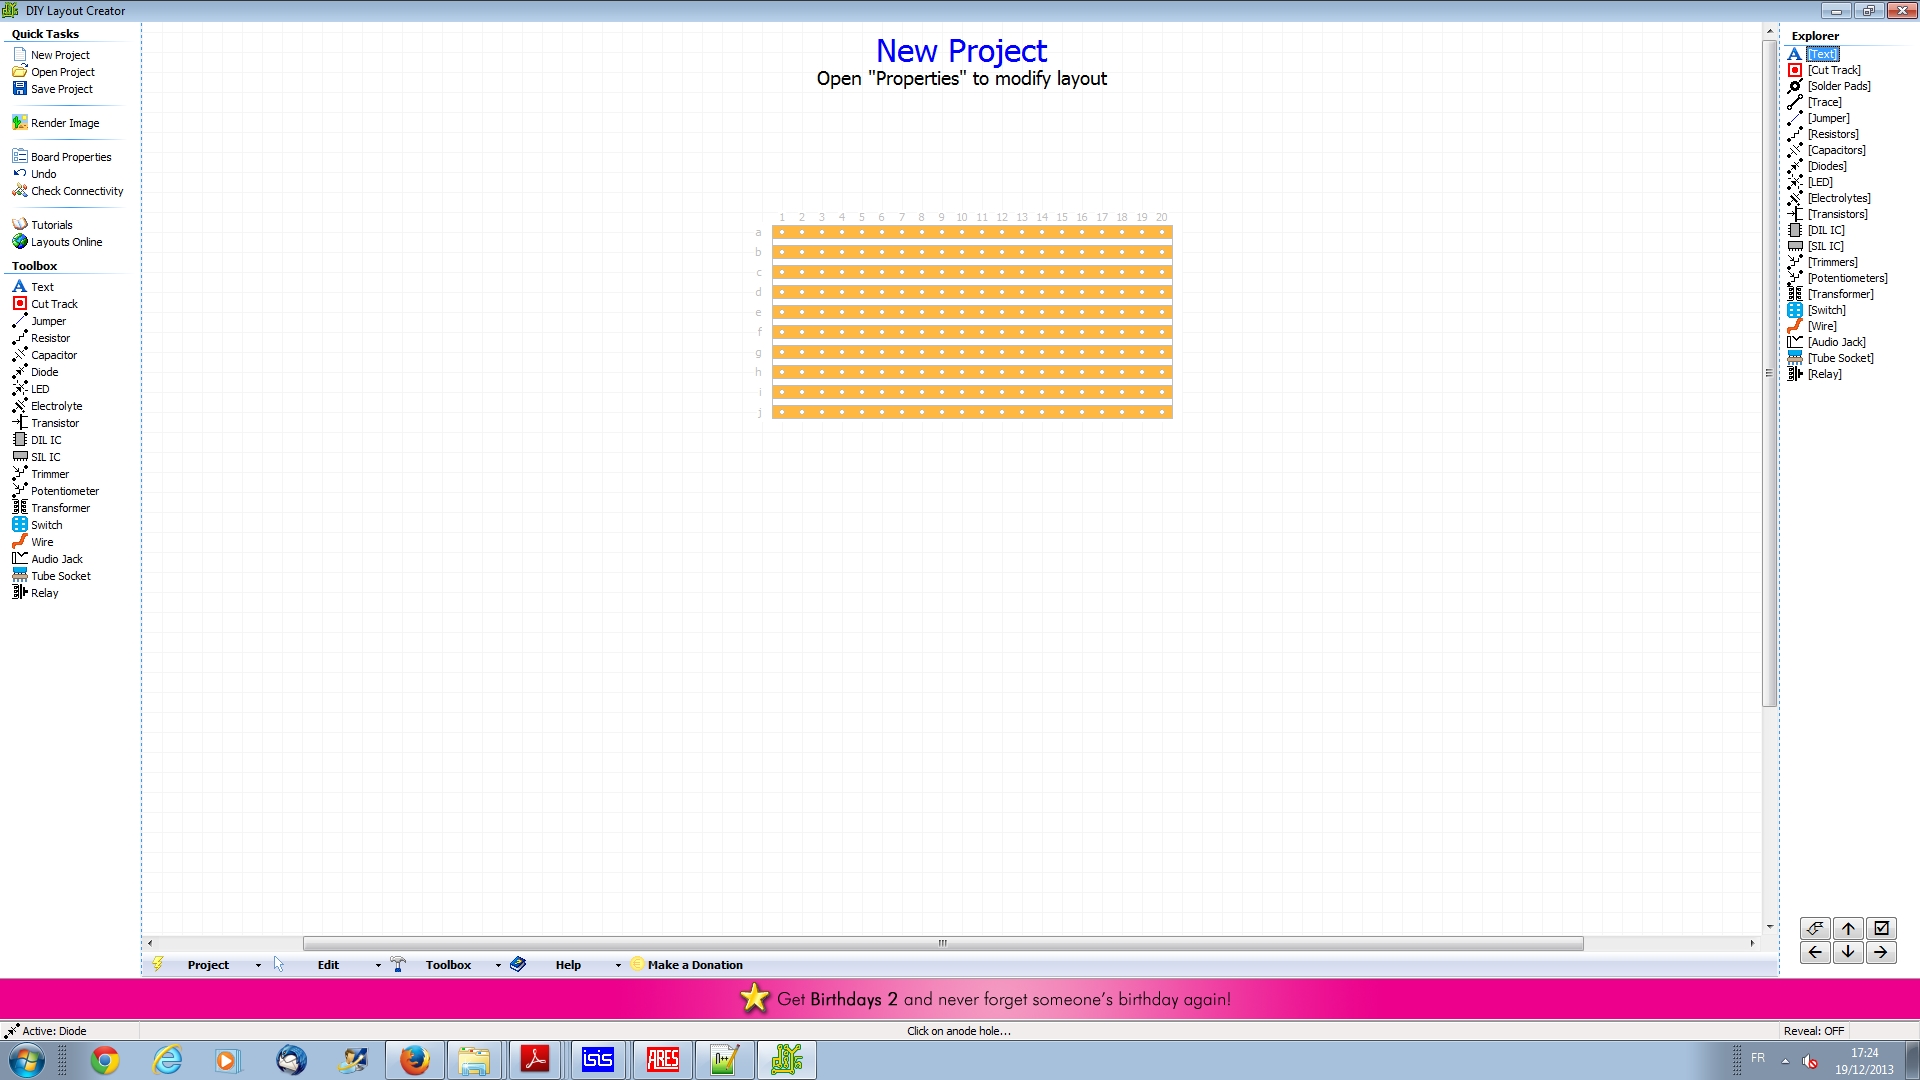Viewport: 1920px width, 1080px height.
Task: Expand the Toolbox menu dropdown arrow
Action: point(498,966)
